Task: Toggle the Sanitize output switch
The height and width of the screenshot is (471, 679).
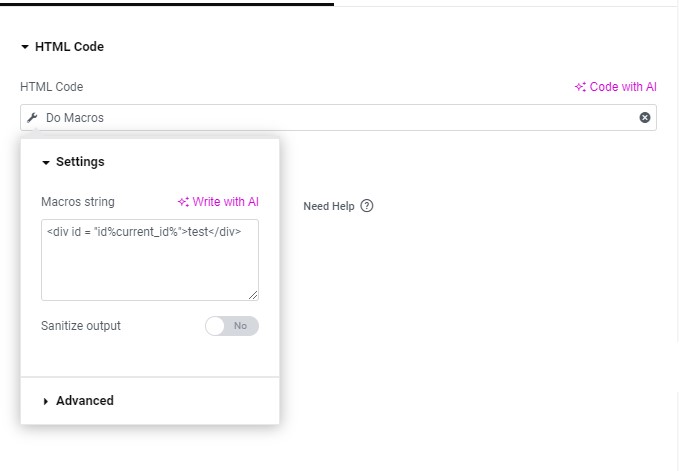Action: (x=232, y=326)
